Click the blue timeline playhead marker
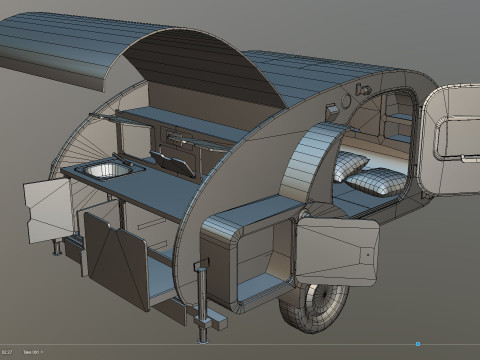Image resolution: width=480 pixels, height=360 pixels. (418, 344)
